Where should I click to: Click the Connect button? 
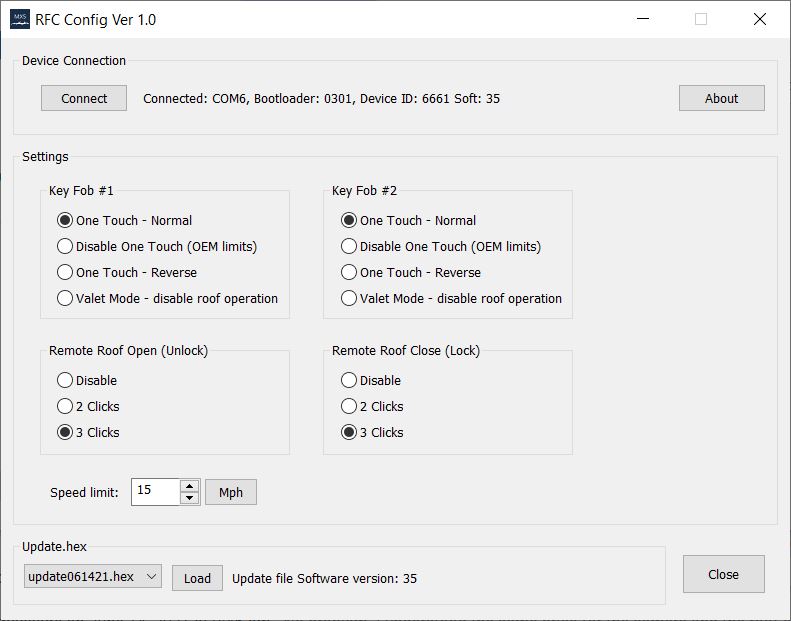pyautogui.click(x=84, y=98)
